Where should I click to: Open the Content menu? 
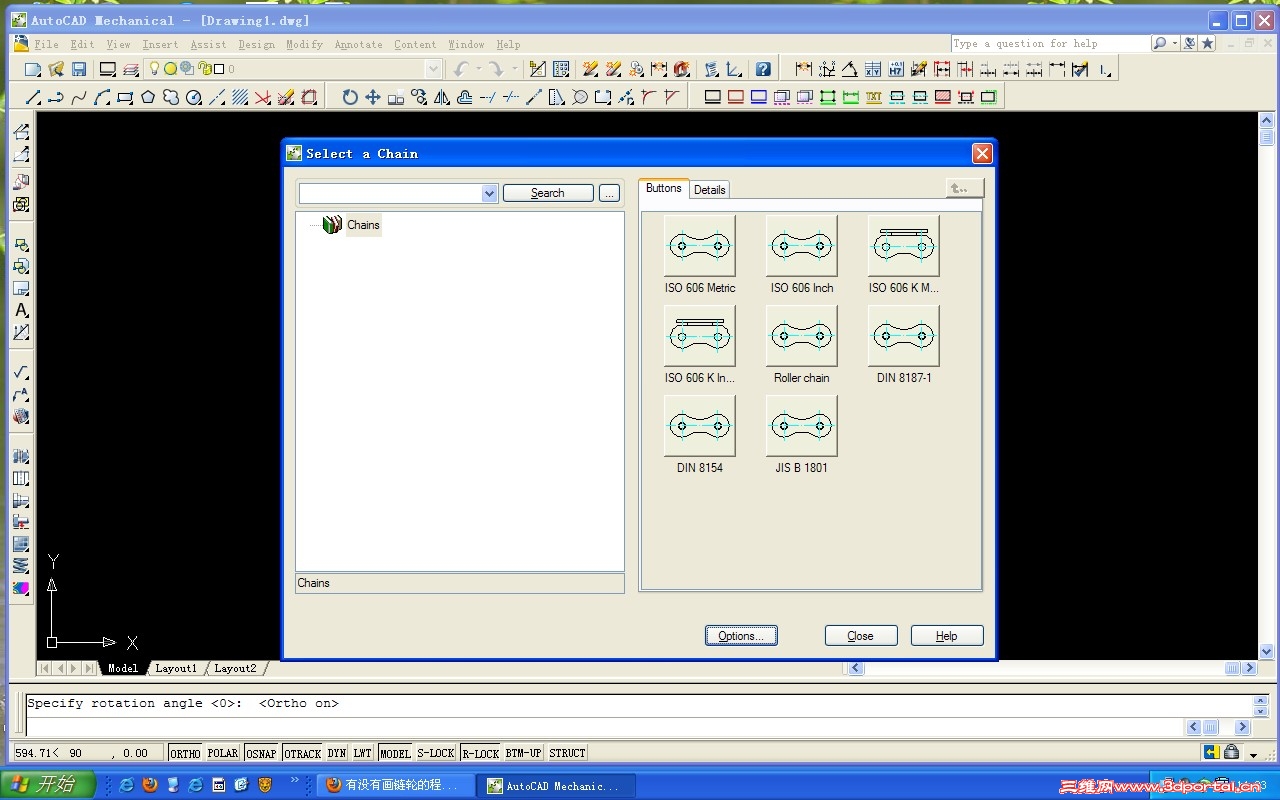click(415, 44)
